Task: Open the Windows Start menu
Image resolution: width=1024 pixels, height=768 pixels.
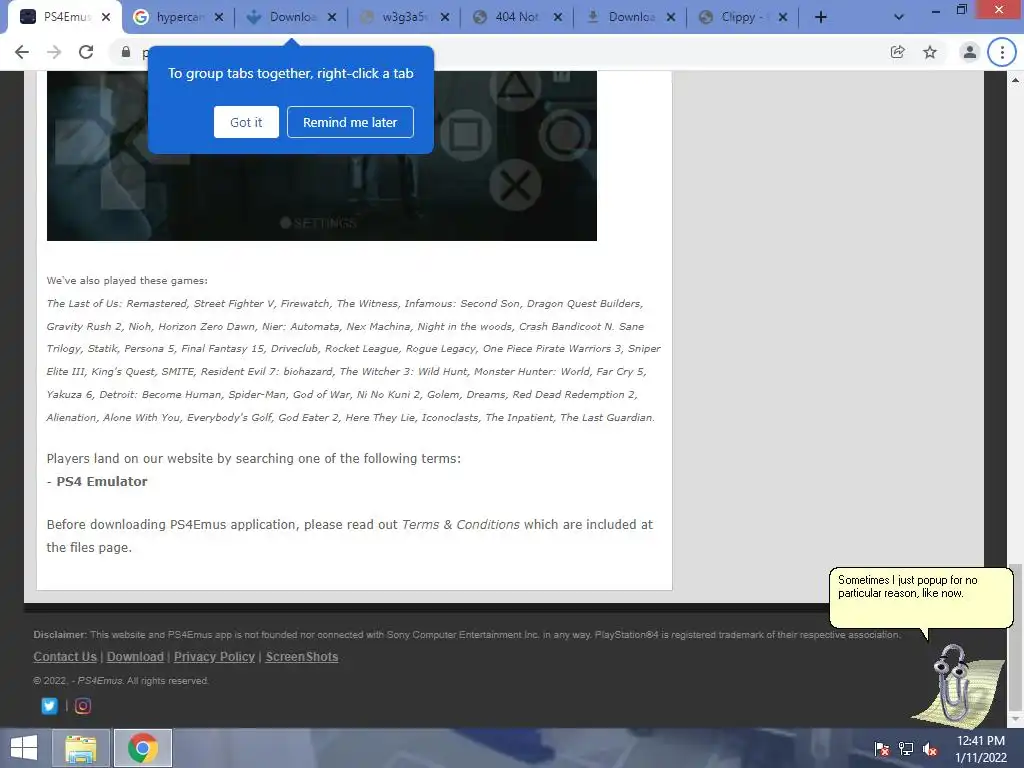Action: (24, 748)
